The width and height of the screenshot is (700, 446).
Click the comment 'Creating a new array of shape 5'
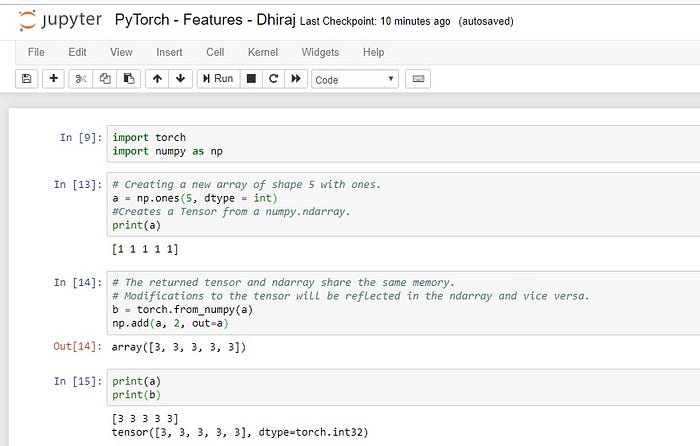click(246, 184)
